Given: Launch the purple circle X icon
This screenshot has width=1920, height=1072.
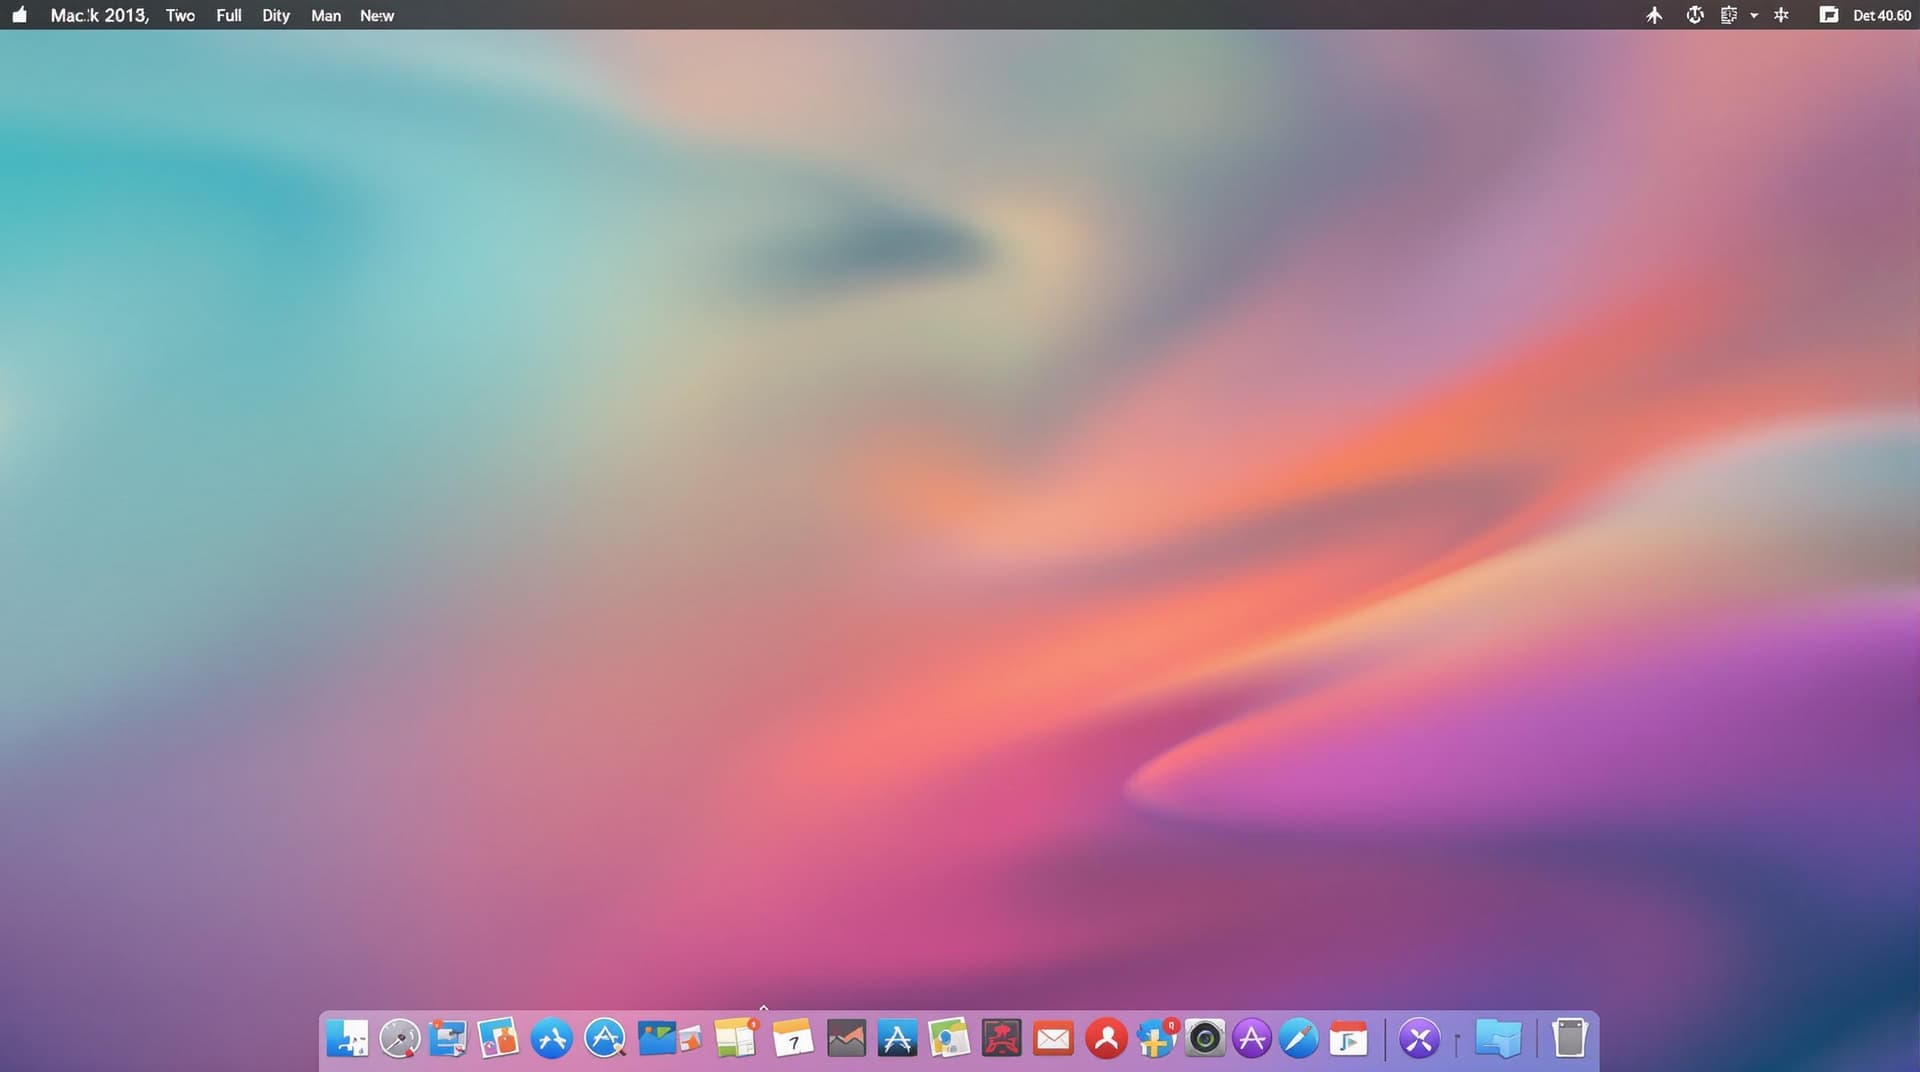Looking at the screenshot, I should pos(1419,1039).
